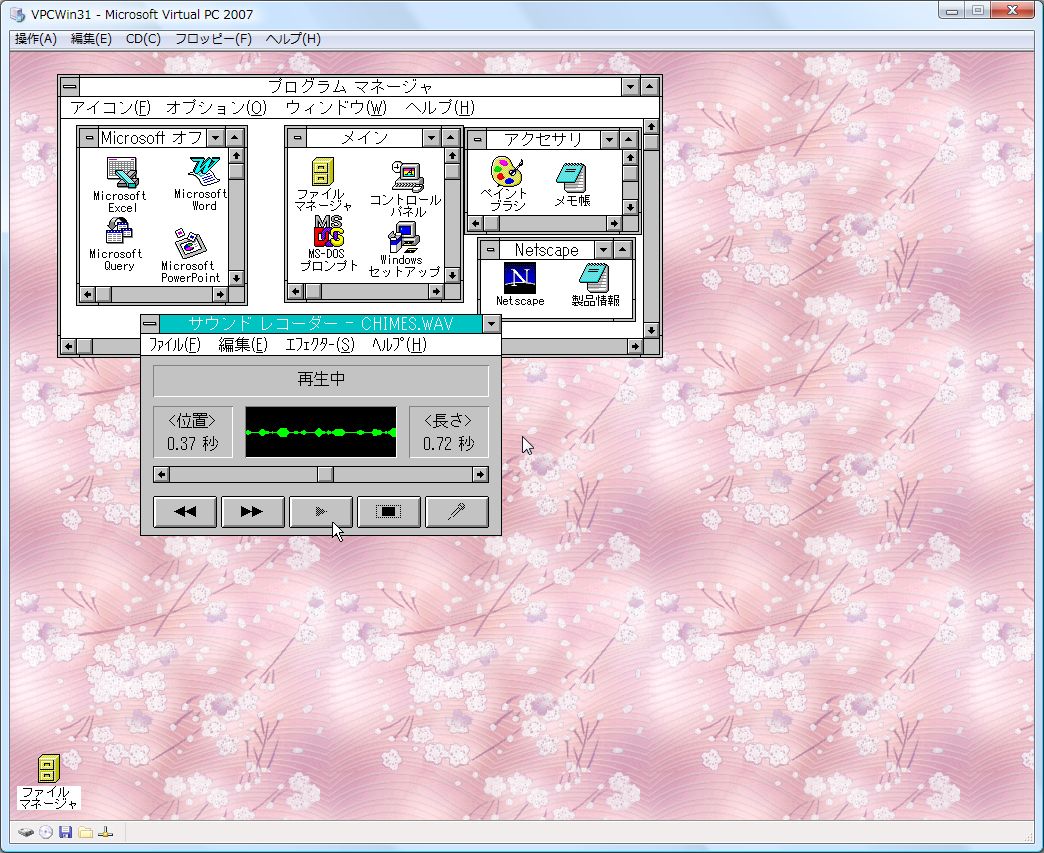Open Program Manager's control menu box

click(x=69, y=87)
